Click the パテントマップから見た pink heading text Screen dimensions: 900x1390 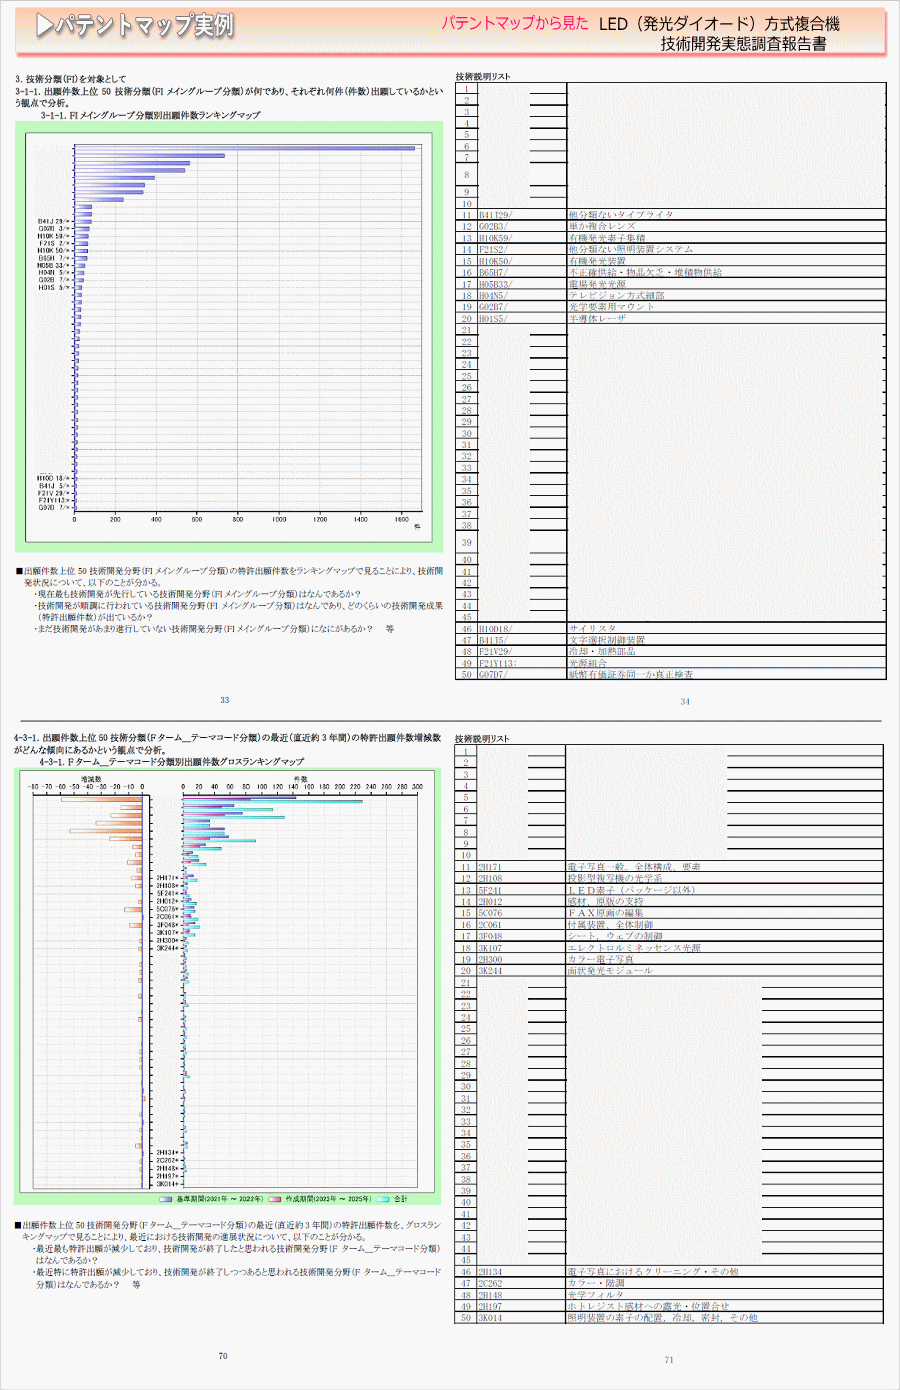click(x=515, y=23)
